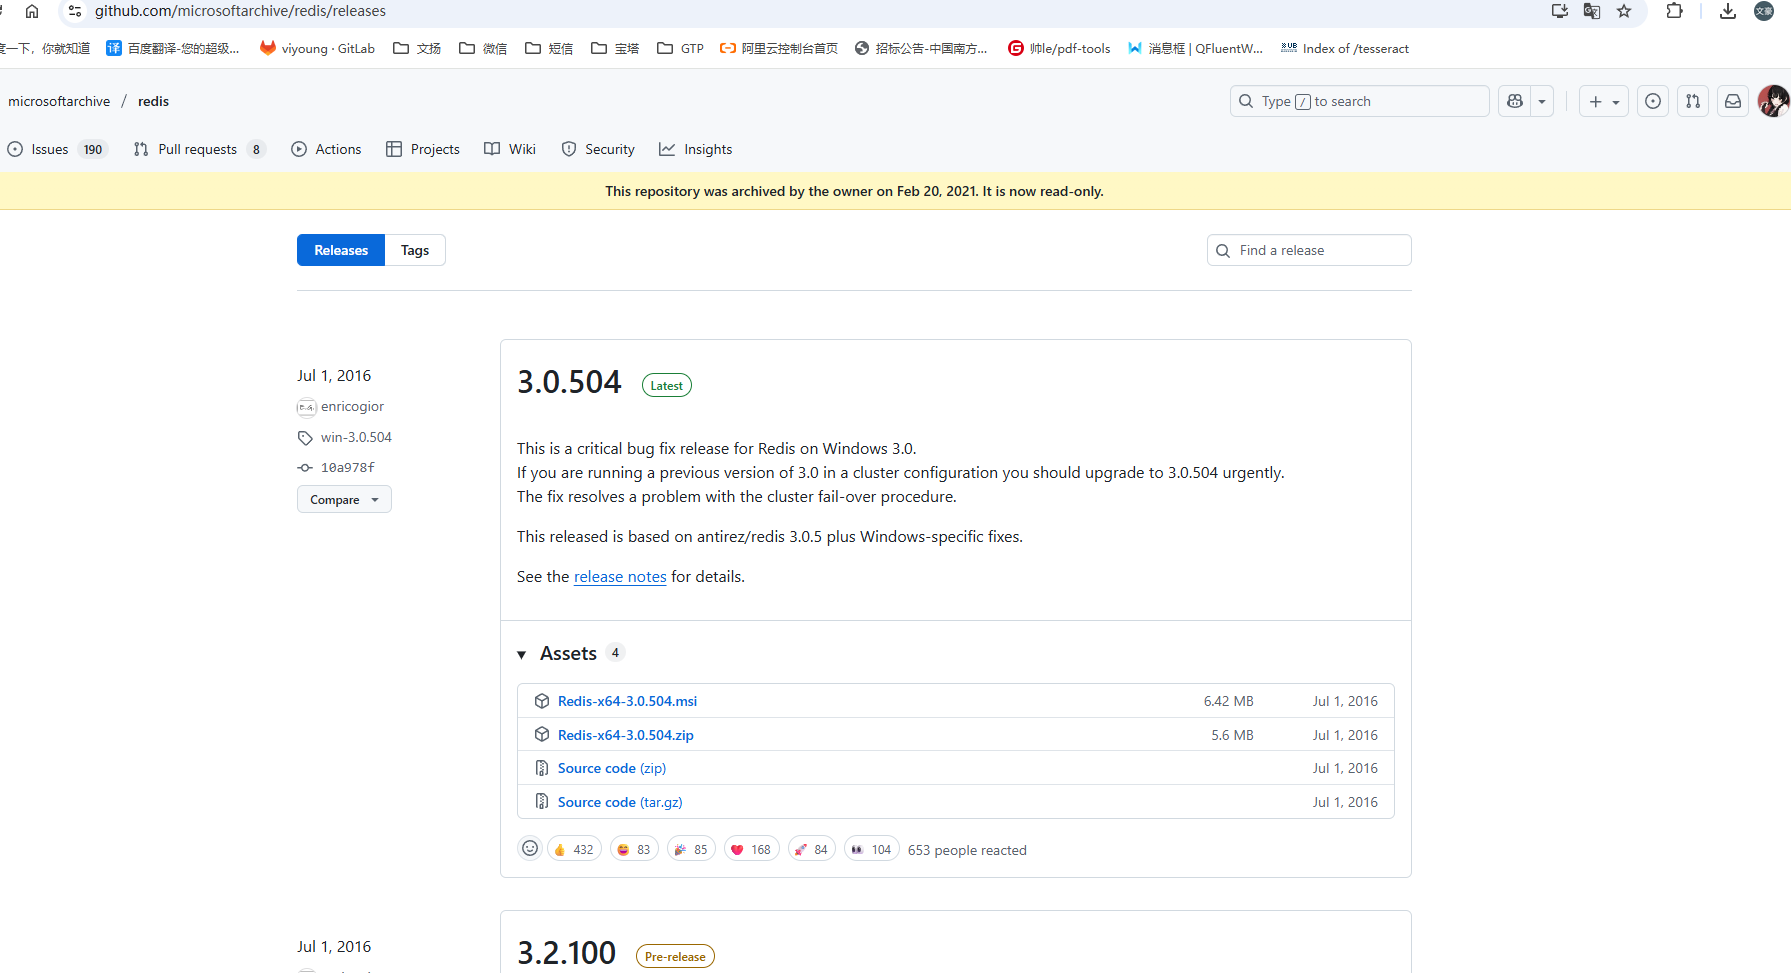1791x973 pixels.
Task: Click eyes reaction with 104
Action: point(871,849)
